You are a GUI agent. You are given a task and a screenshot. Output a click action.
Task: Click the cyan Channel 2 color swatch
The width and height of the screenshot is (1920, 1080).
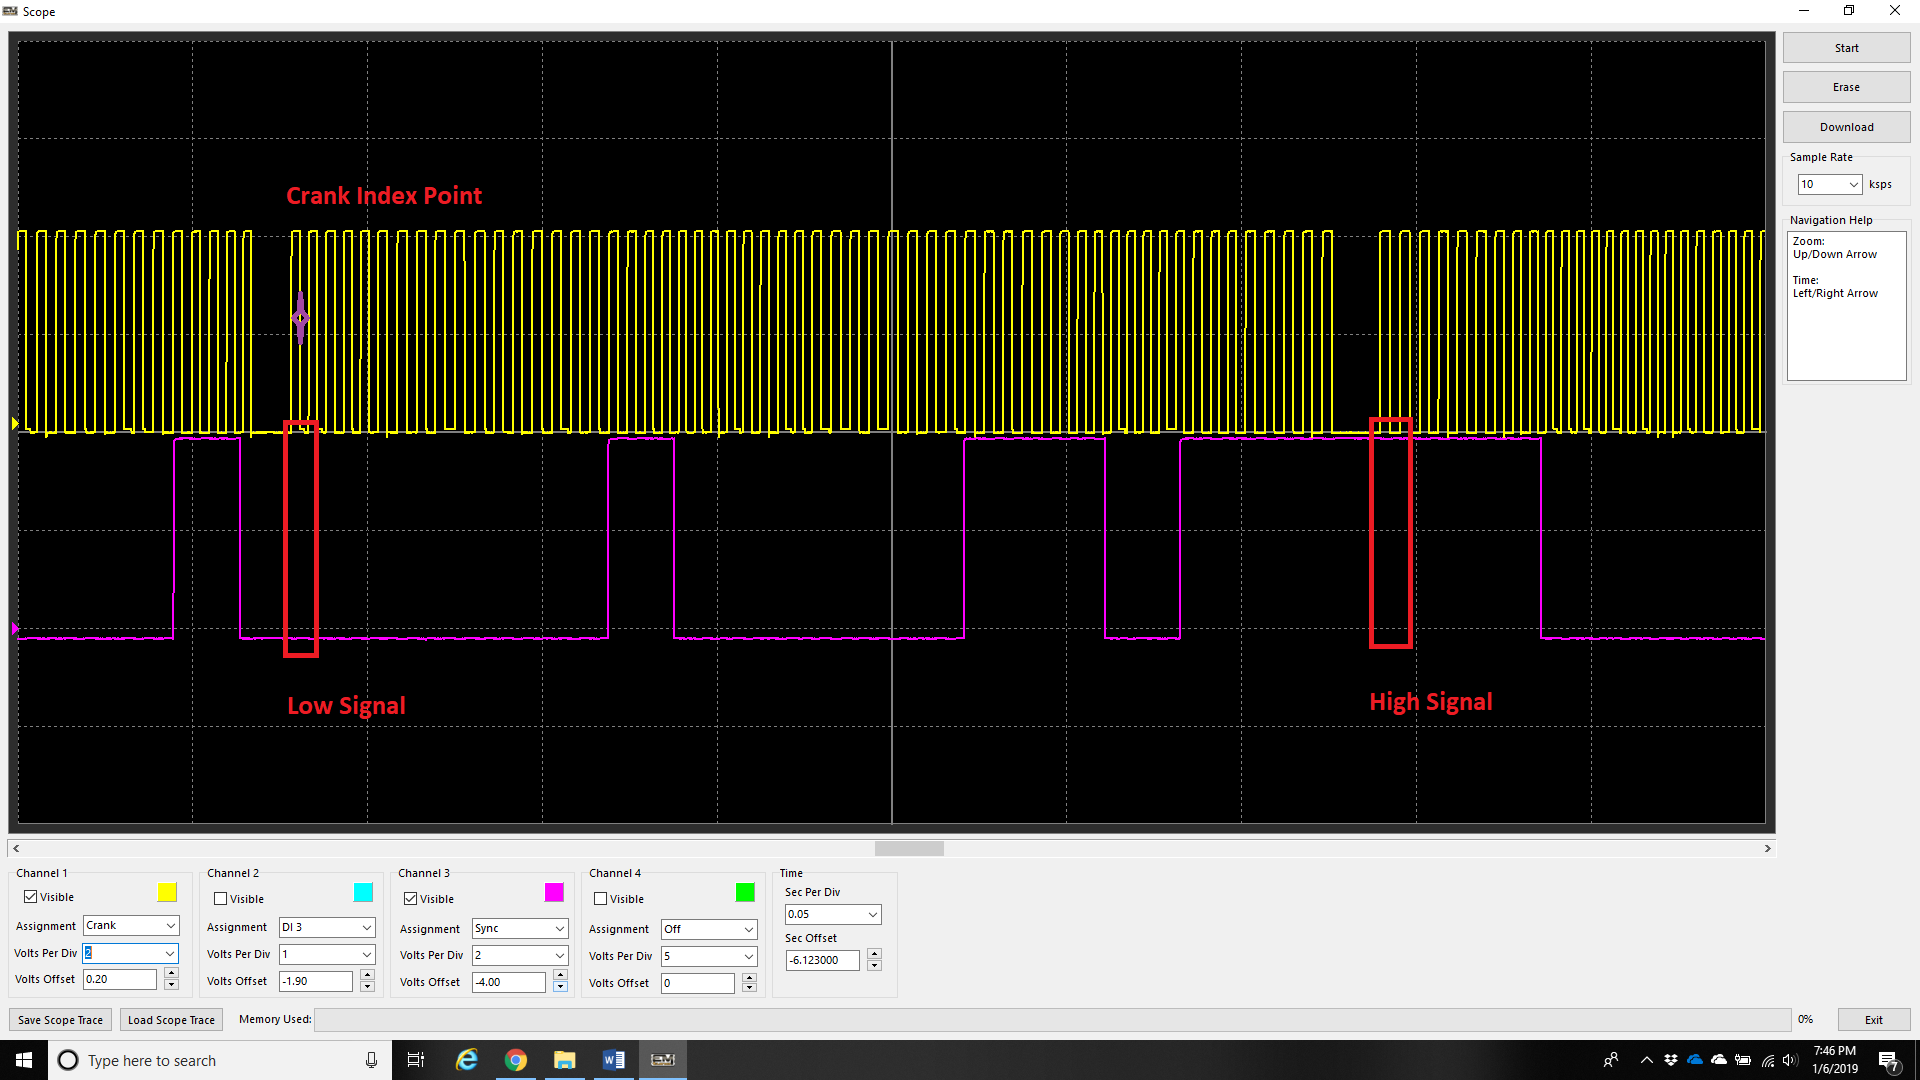click(363, 892)
